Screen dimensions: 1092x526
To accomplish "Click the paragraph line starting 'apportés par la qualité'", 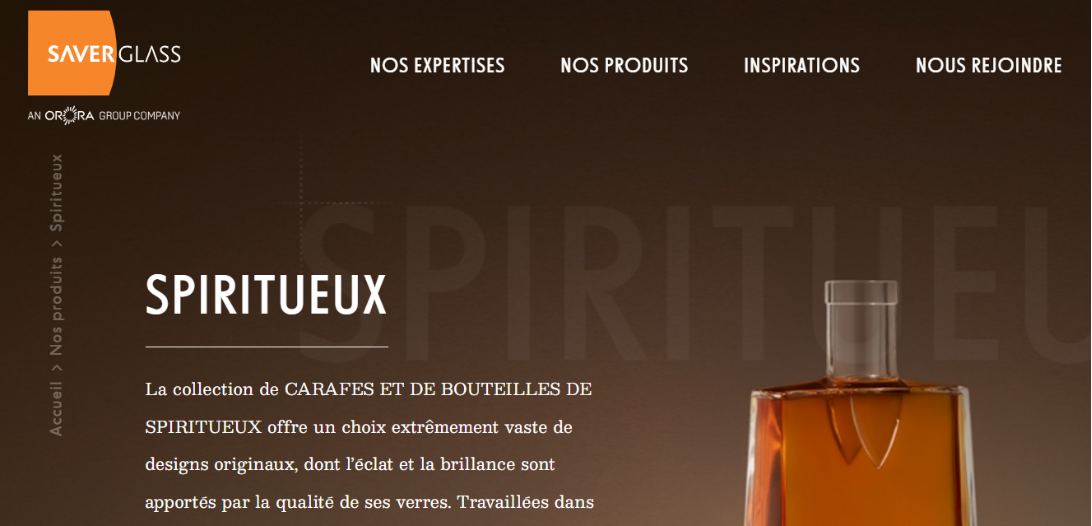I will click(x=369, y=502).
